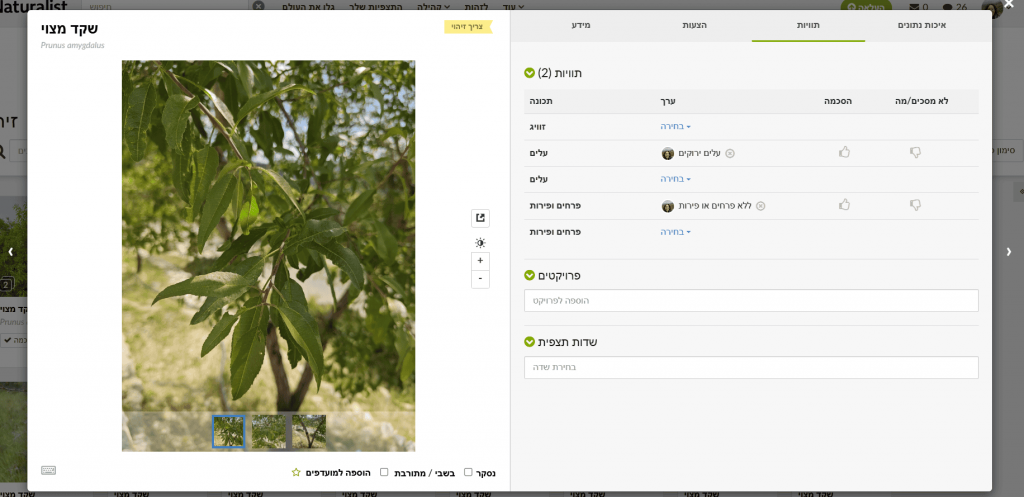Image resolution: width=1024 pixels, height=497 pixels.
Task: Open photo in new window icon
Action: pyautogui.click(x=480, y=218)
